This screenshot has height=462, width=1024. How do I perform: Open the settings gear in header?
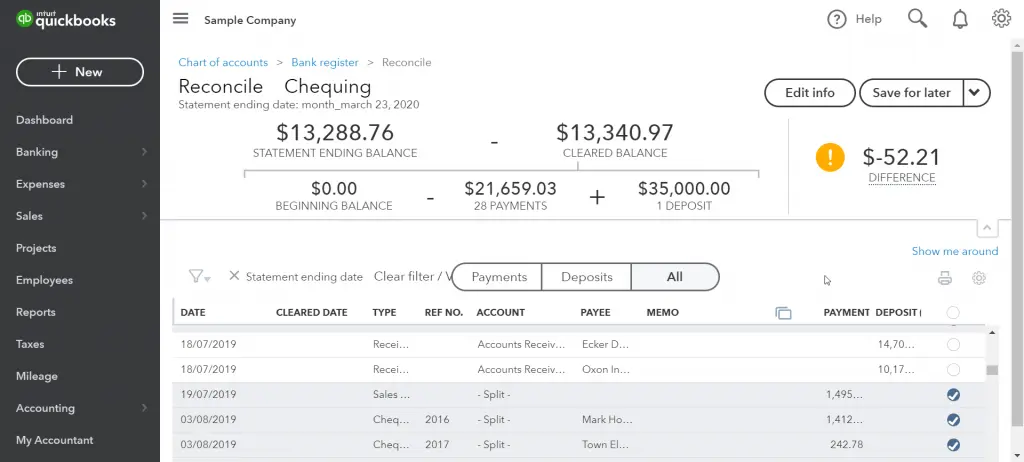tap(1001, 18)
